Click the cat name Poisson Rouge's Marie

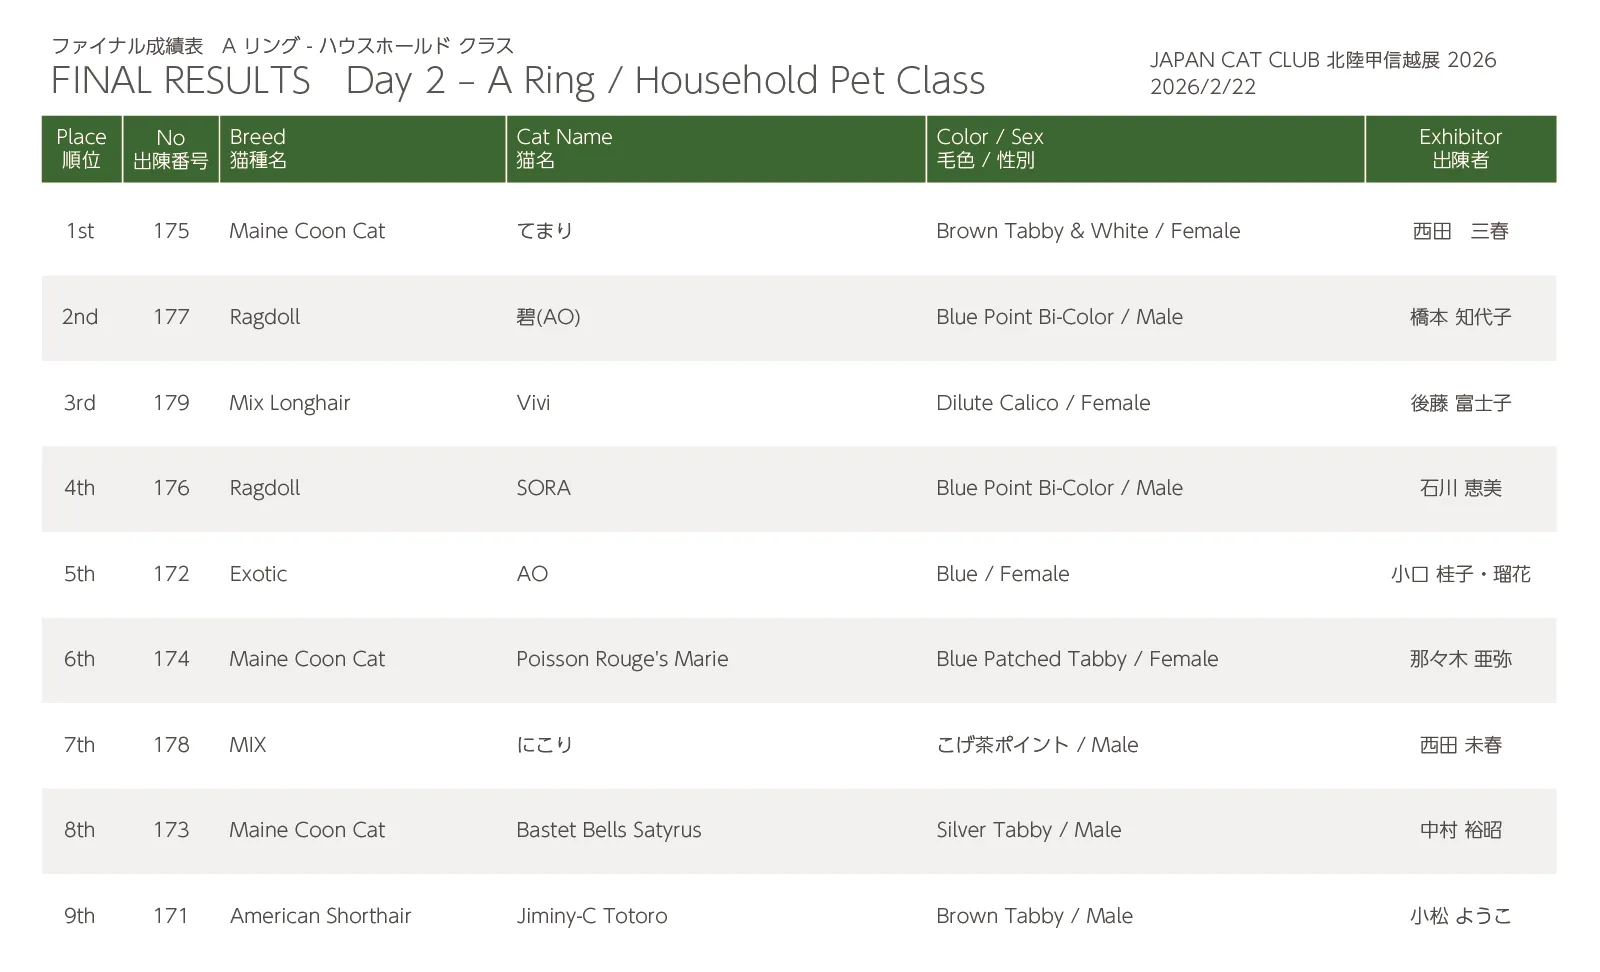pos(622,659)
